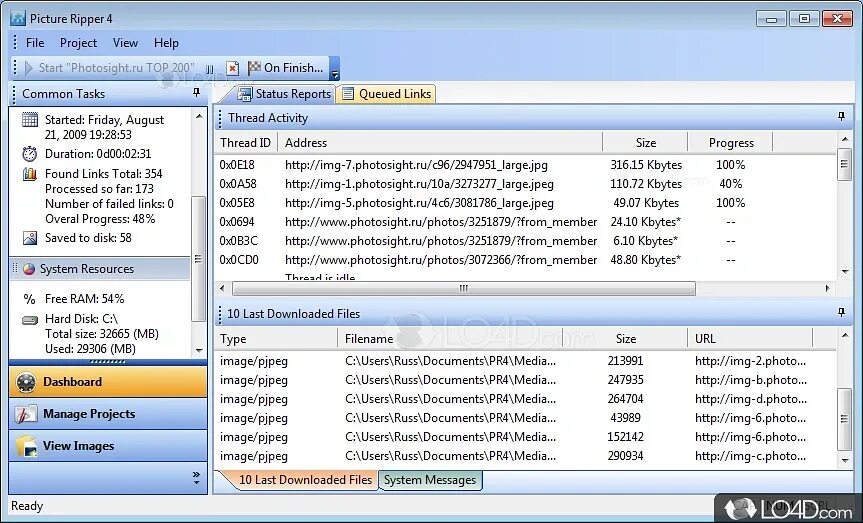Click the chart icon beside Found Links Total
The height and width of the screenshot is (523, 863).
[30, 174]
